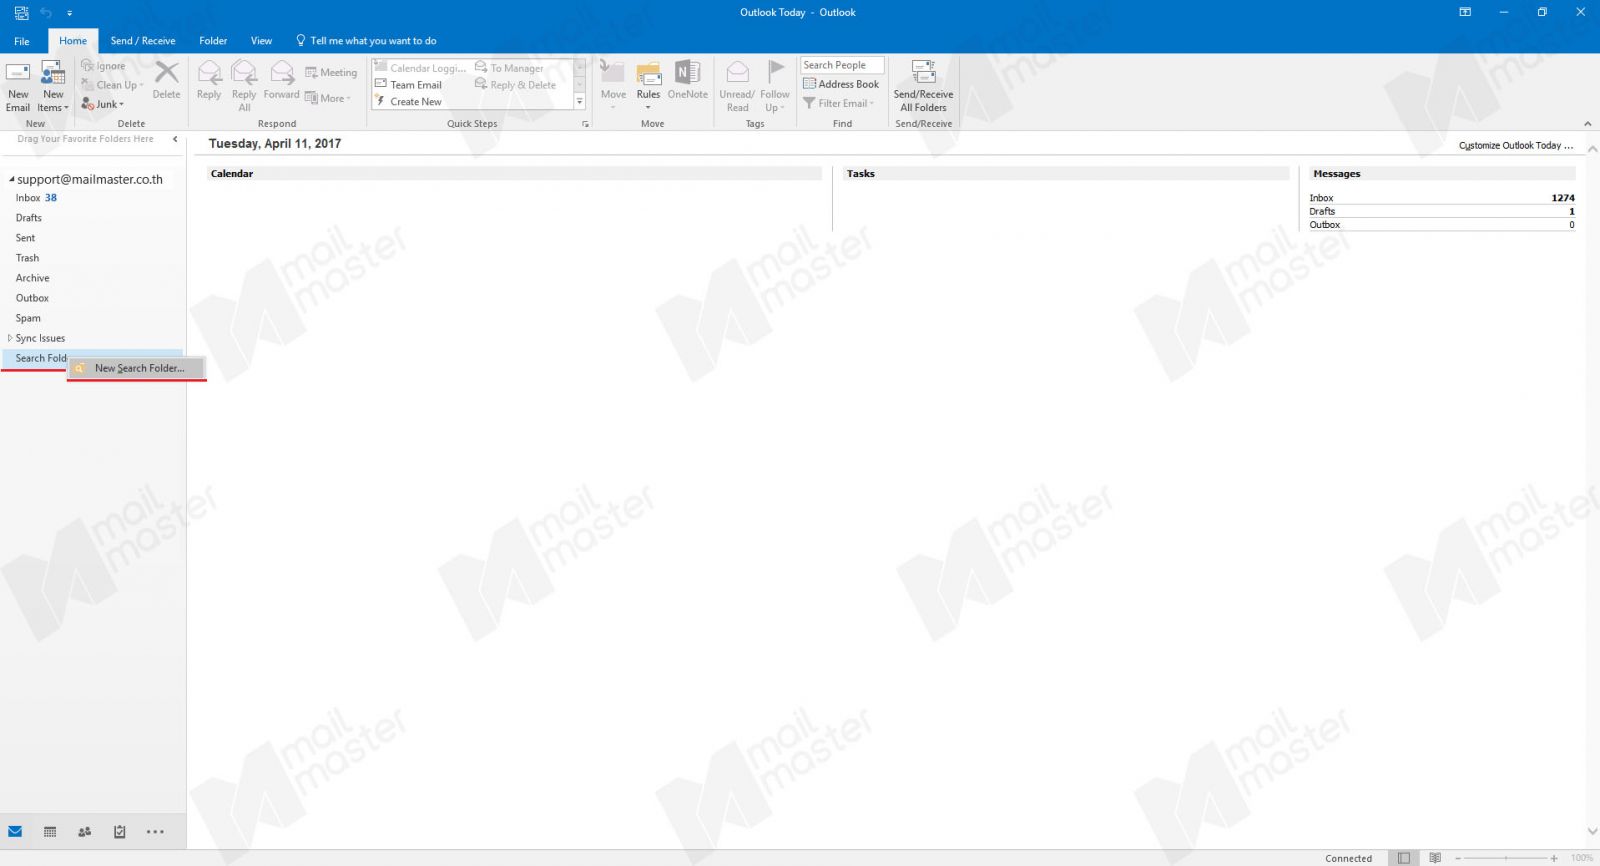Open the Quick Steps dialog launcher
Viewport: 1600px width, 866px height.
585,124
